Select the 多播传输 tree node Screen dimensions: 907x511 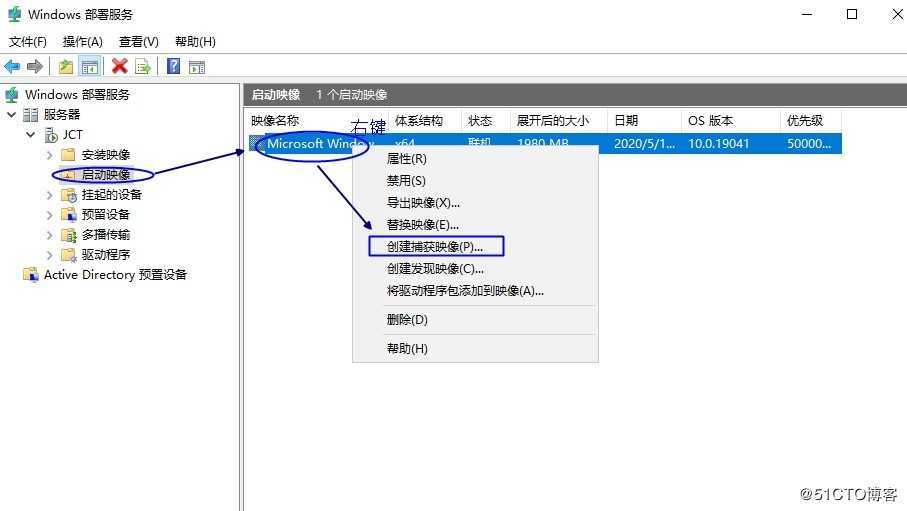pos(106,234)
